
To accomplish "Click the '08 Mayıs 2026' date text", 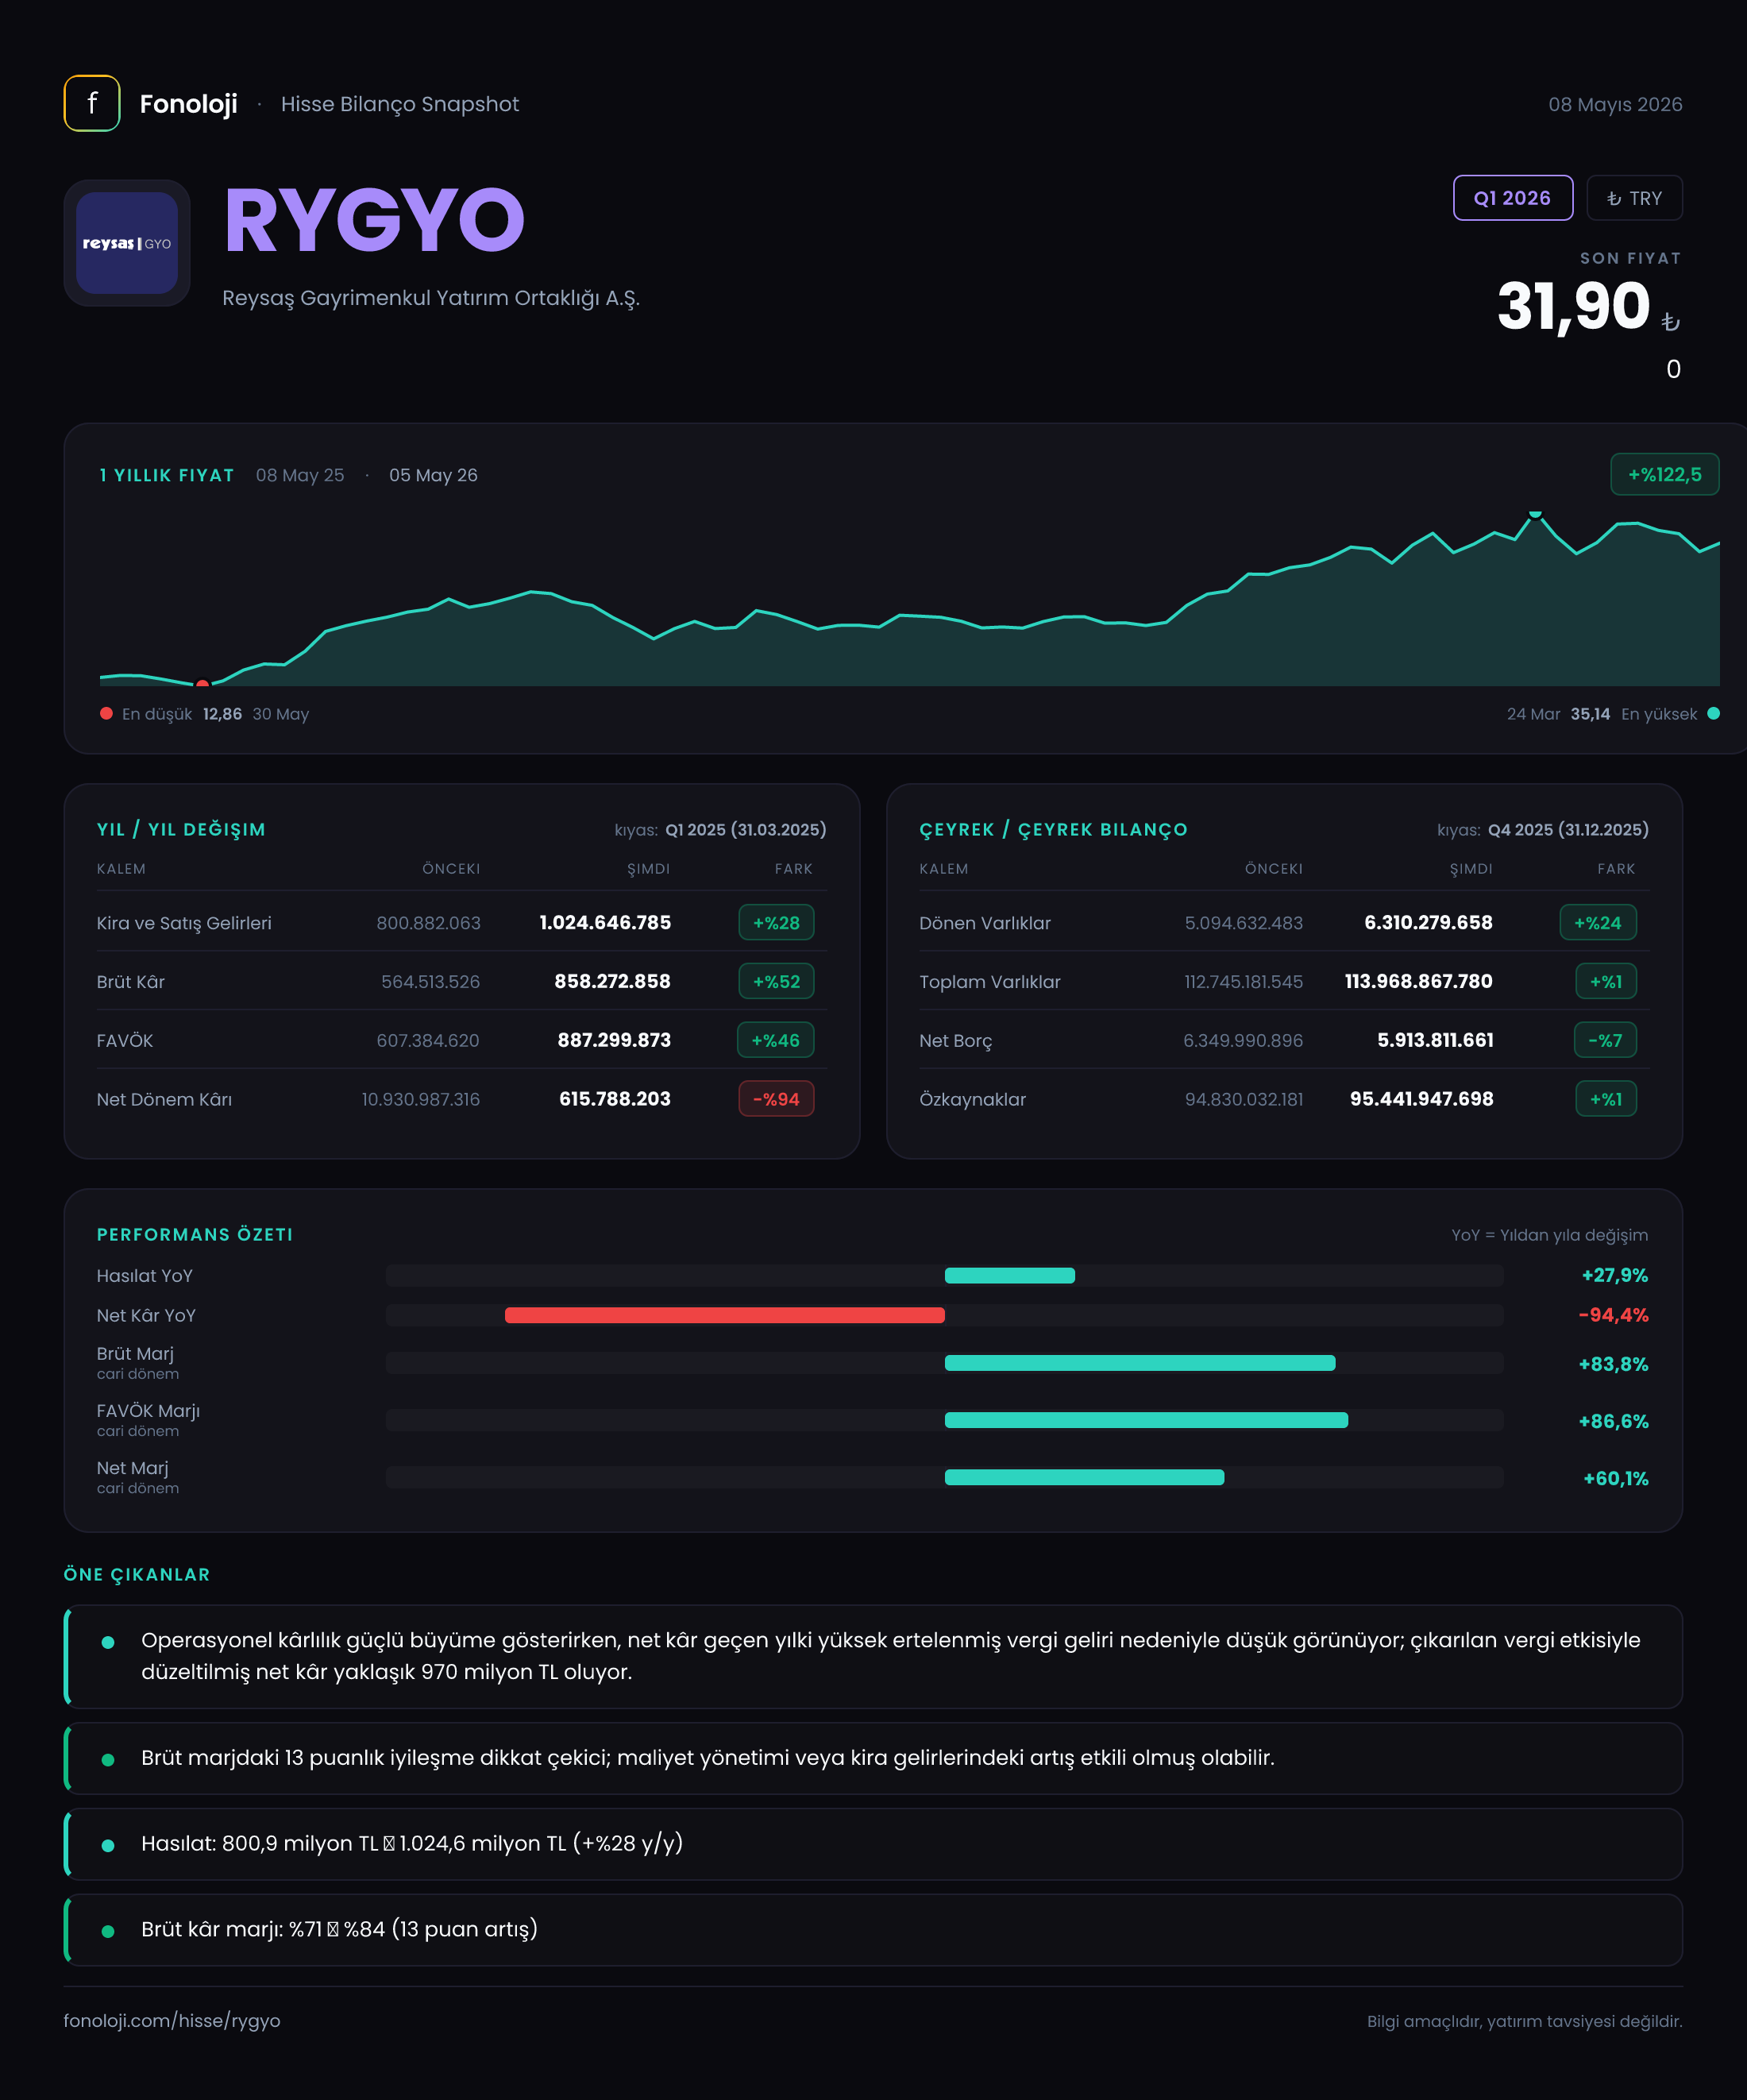I will [x=1615, y=104].
